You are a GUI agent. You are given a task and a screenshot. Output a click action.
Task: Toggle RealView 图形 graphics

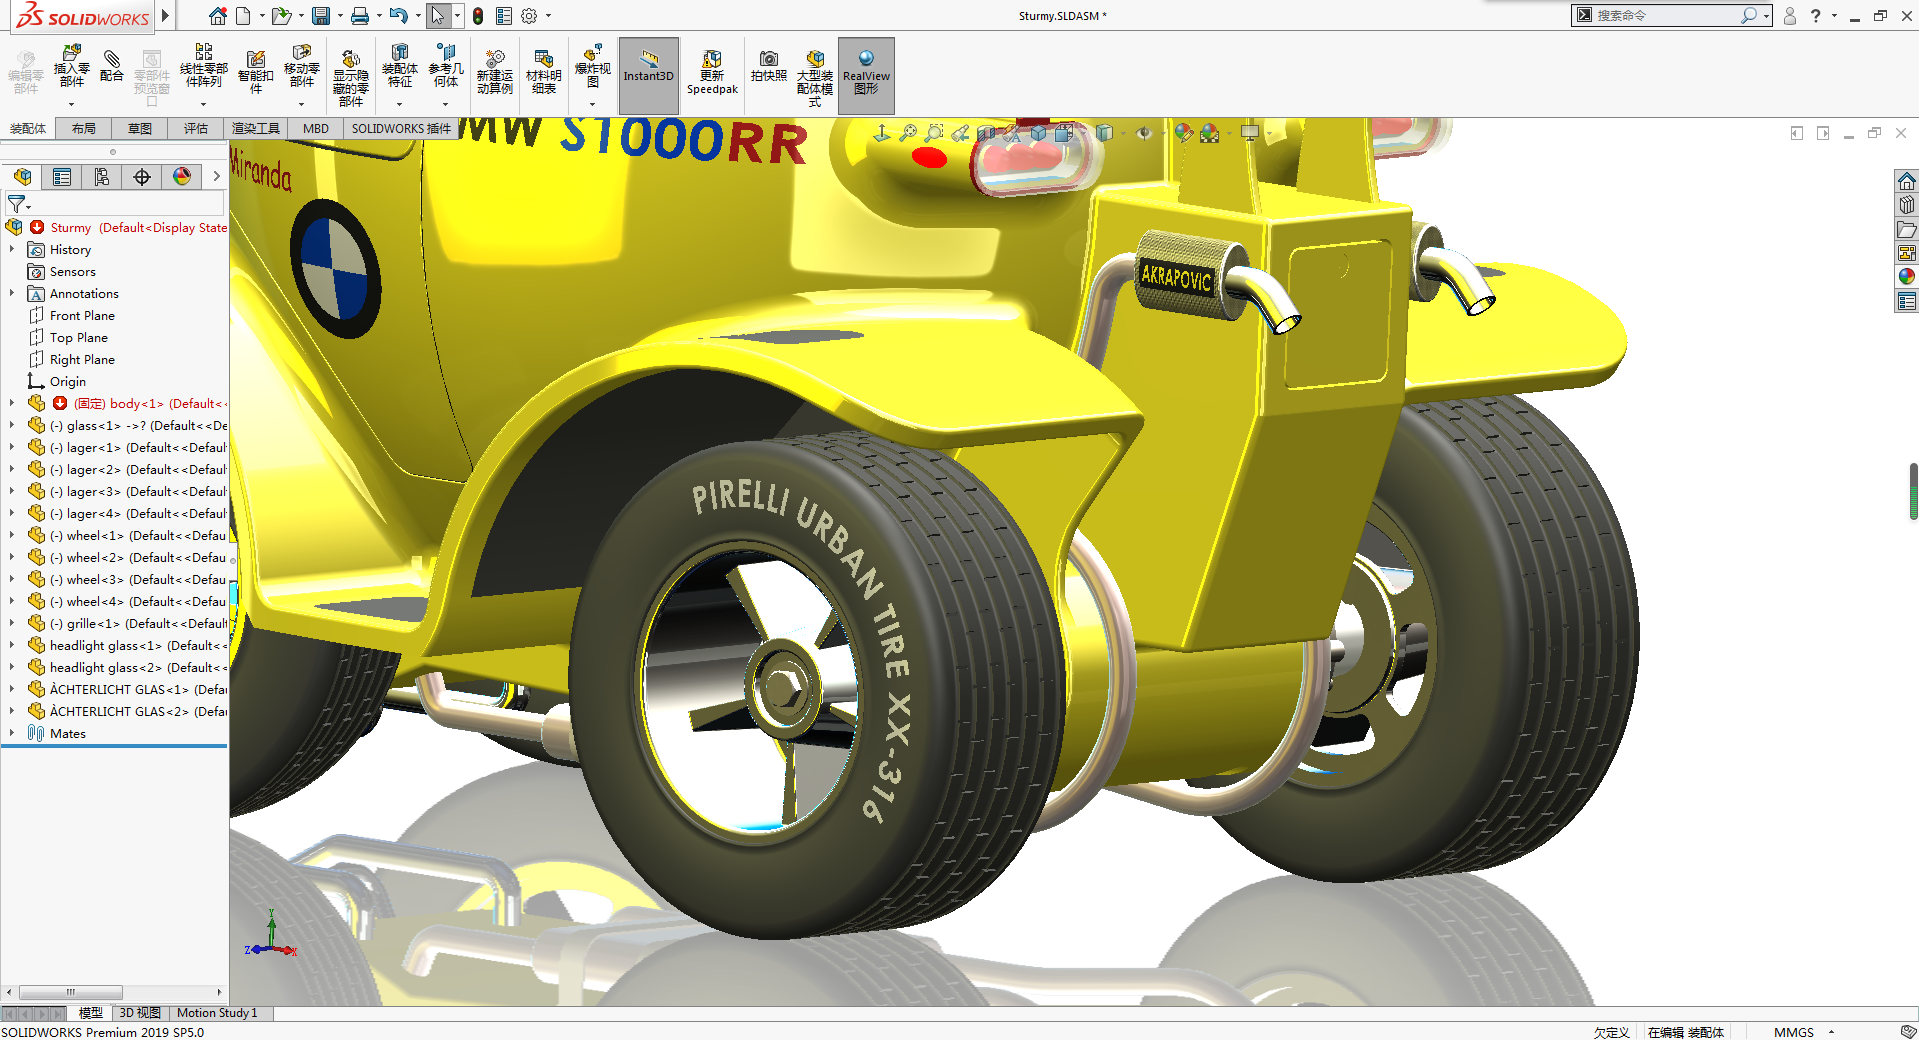click(x=866, y=76)
